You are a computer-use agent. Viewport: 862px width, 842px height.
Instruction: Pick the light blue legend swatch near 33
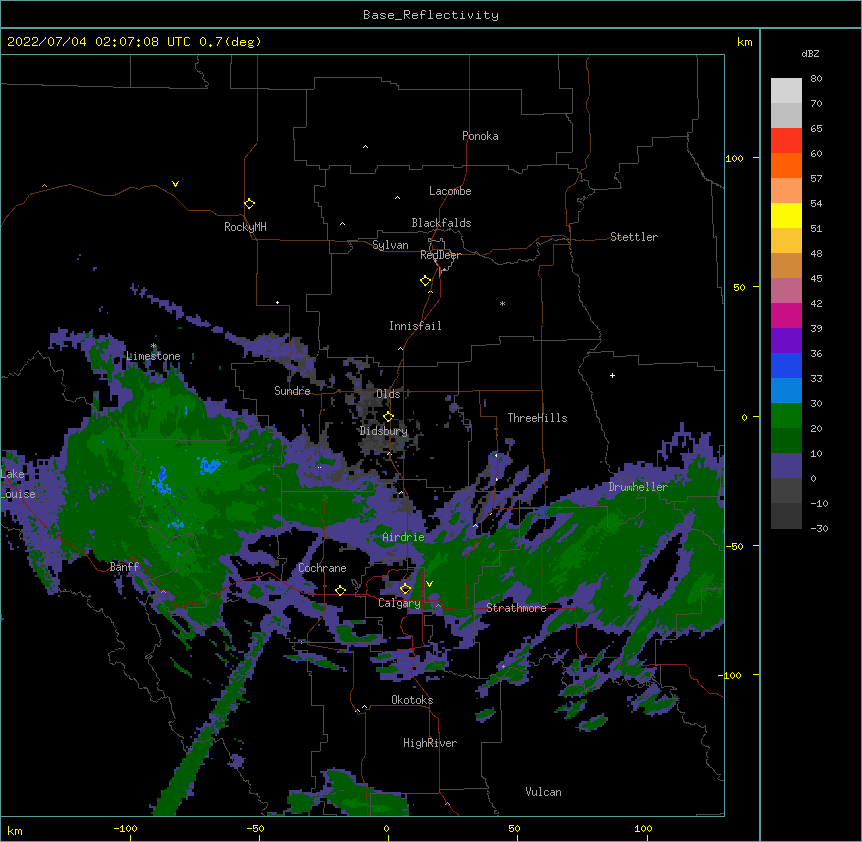[x=786, y=390]
